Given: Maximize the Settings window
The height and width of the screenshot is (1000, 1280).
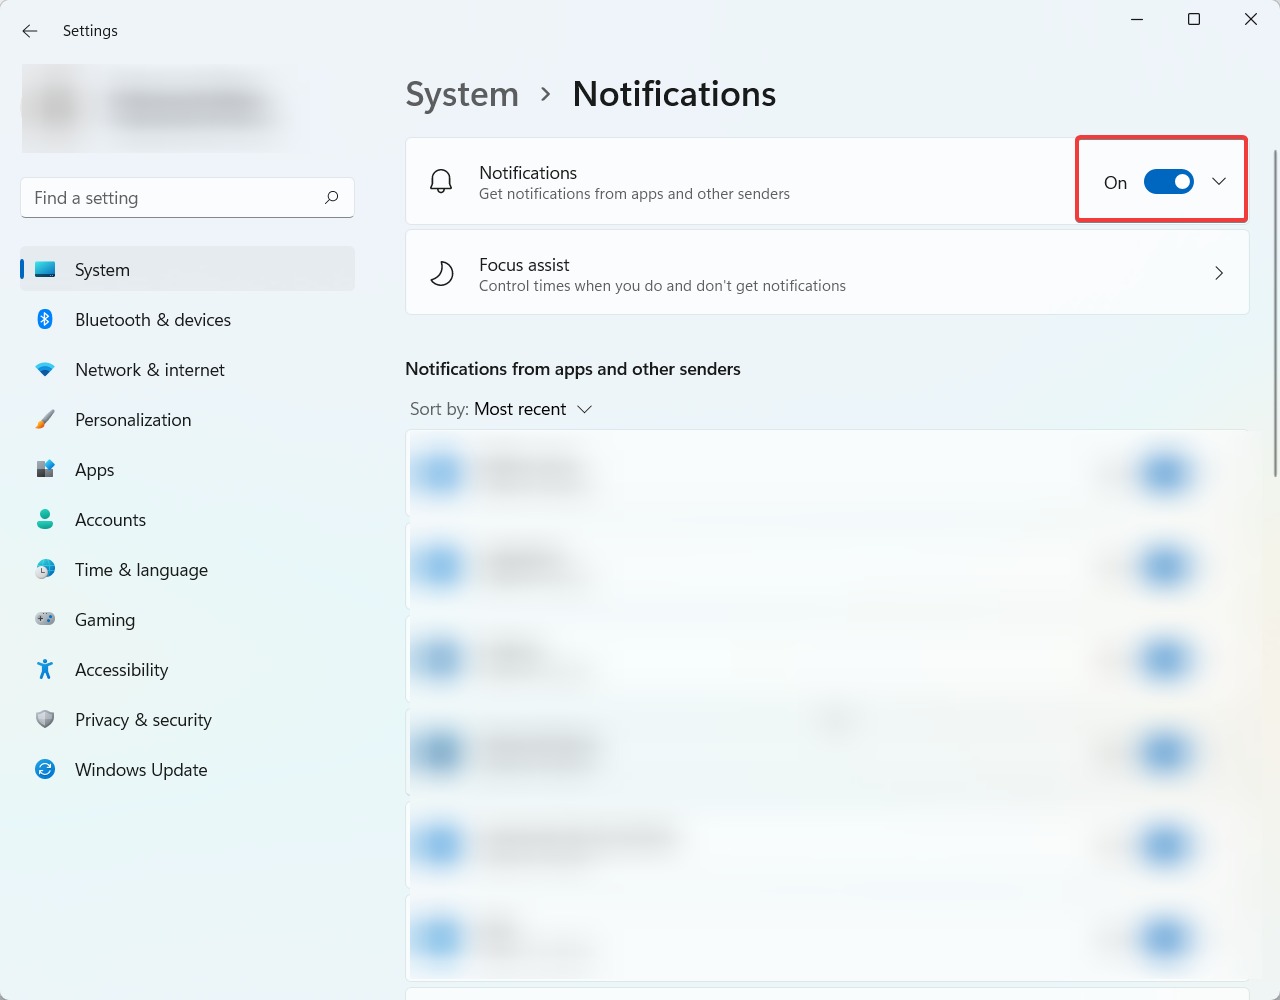Looking at the screenshot, I should [1194, 19].
